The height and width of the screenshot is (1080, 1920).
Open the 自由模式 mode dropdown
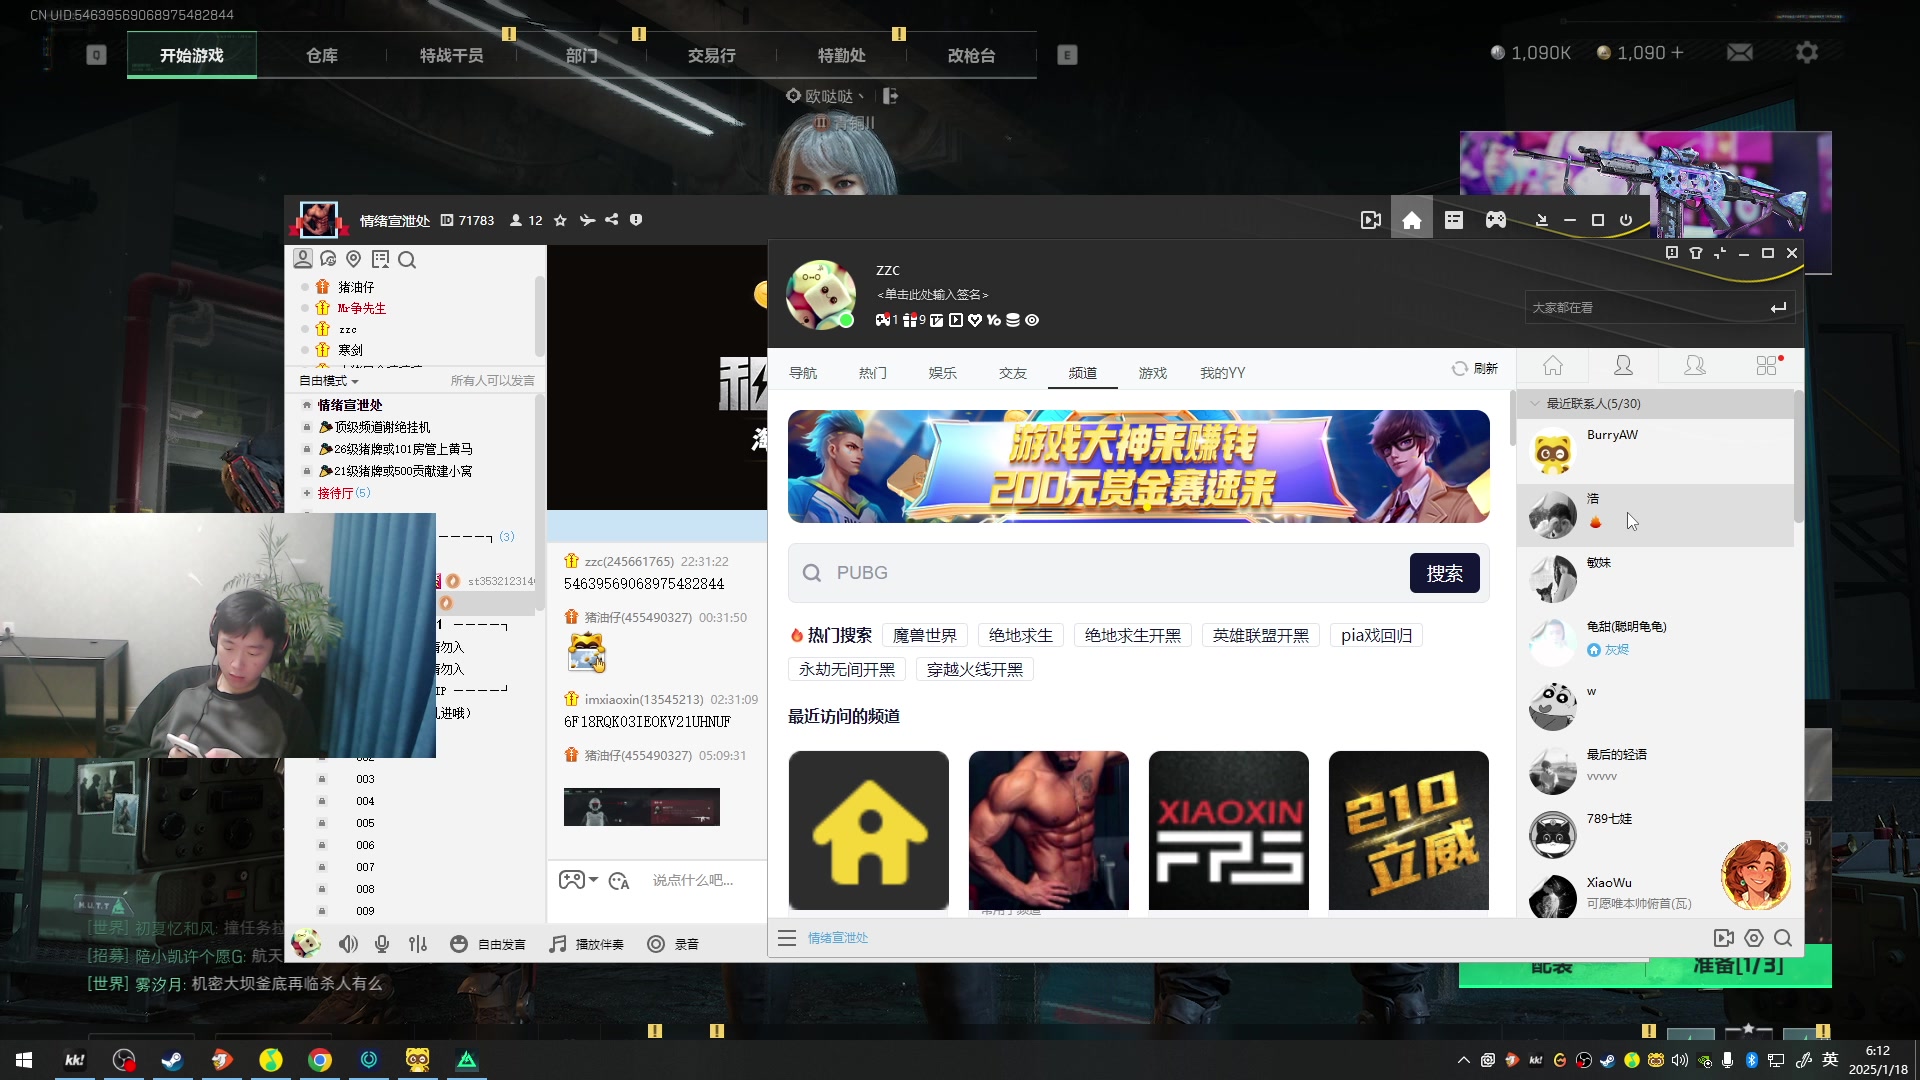[x=329, y=381]
